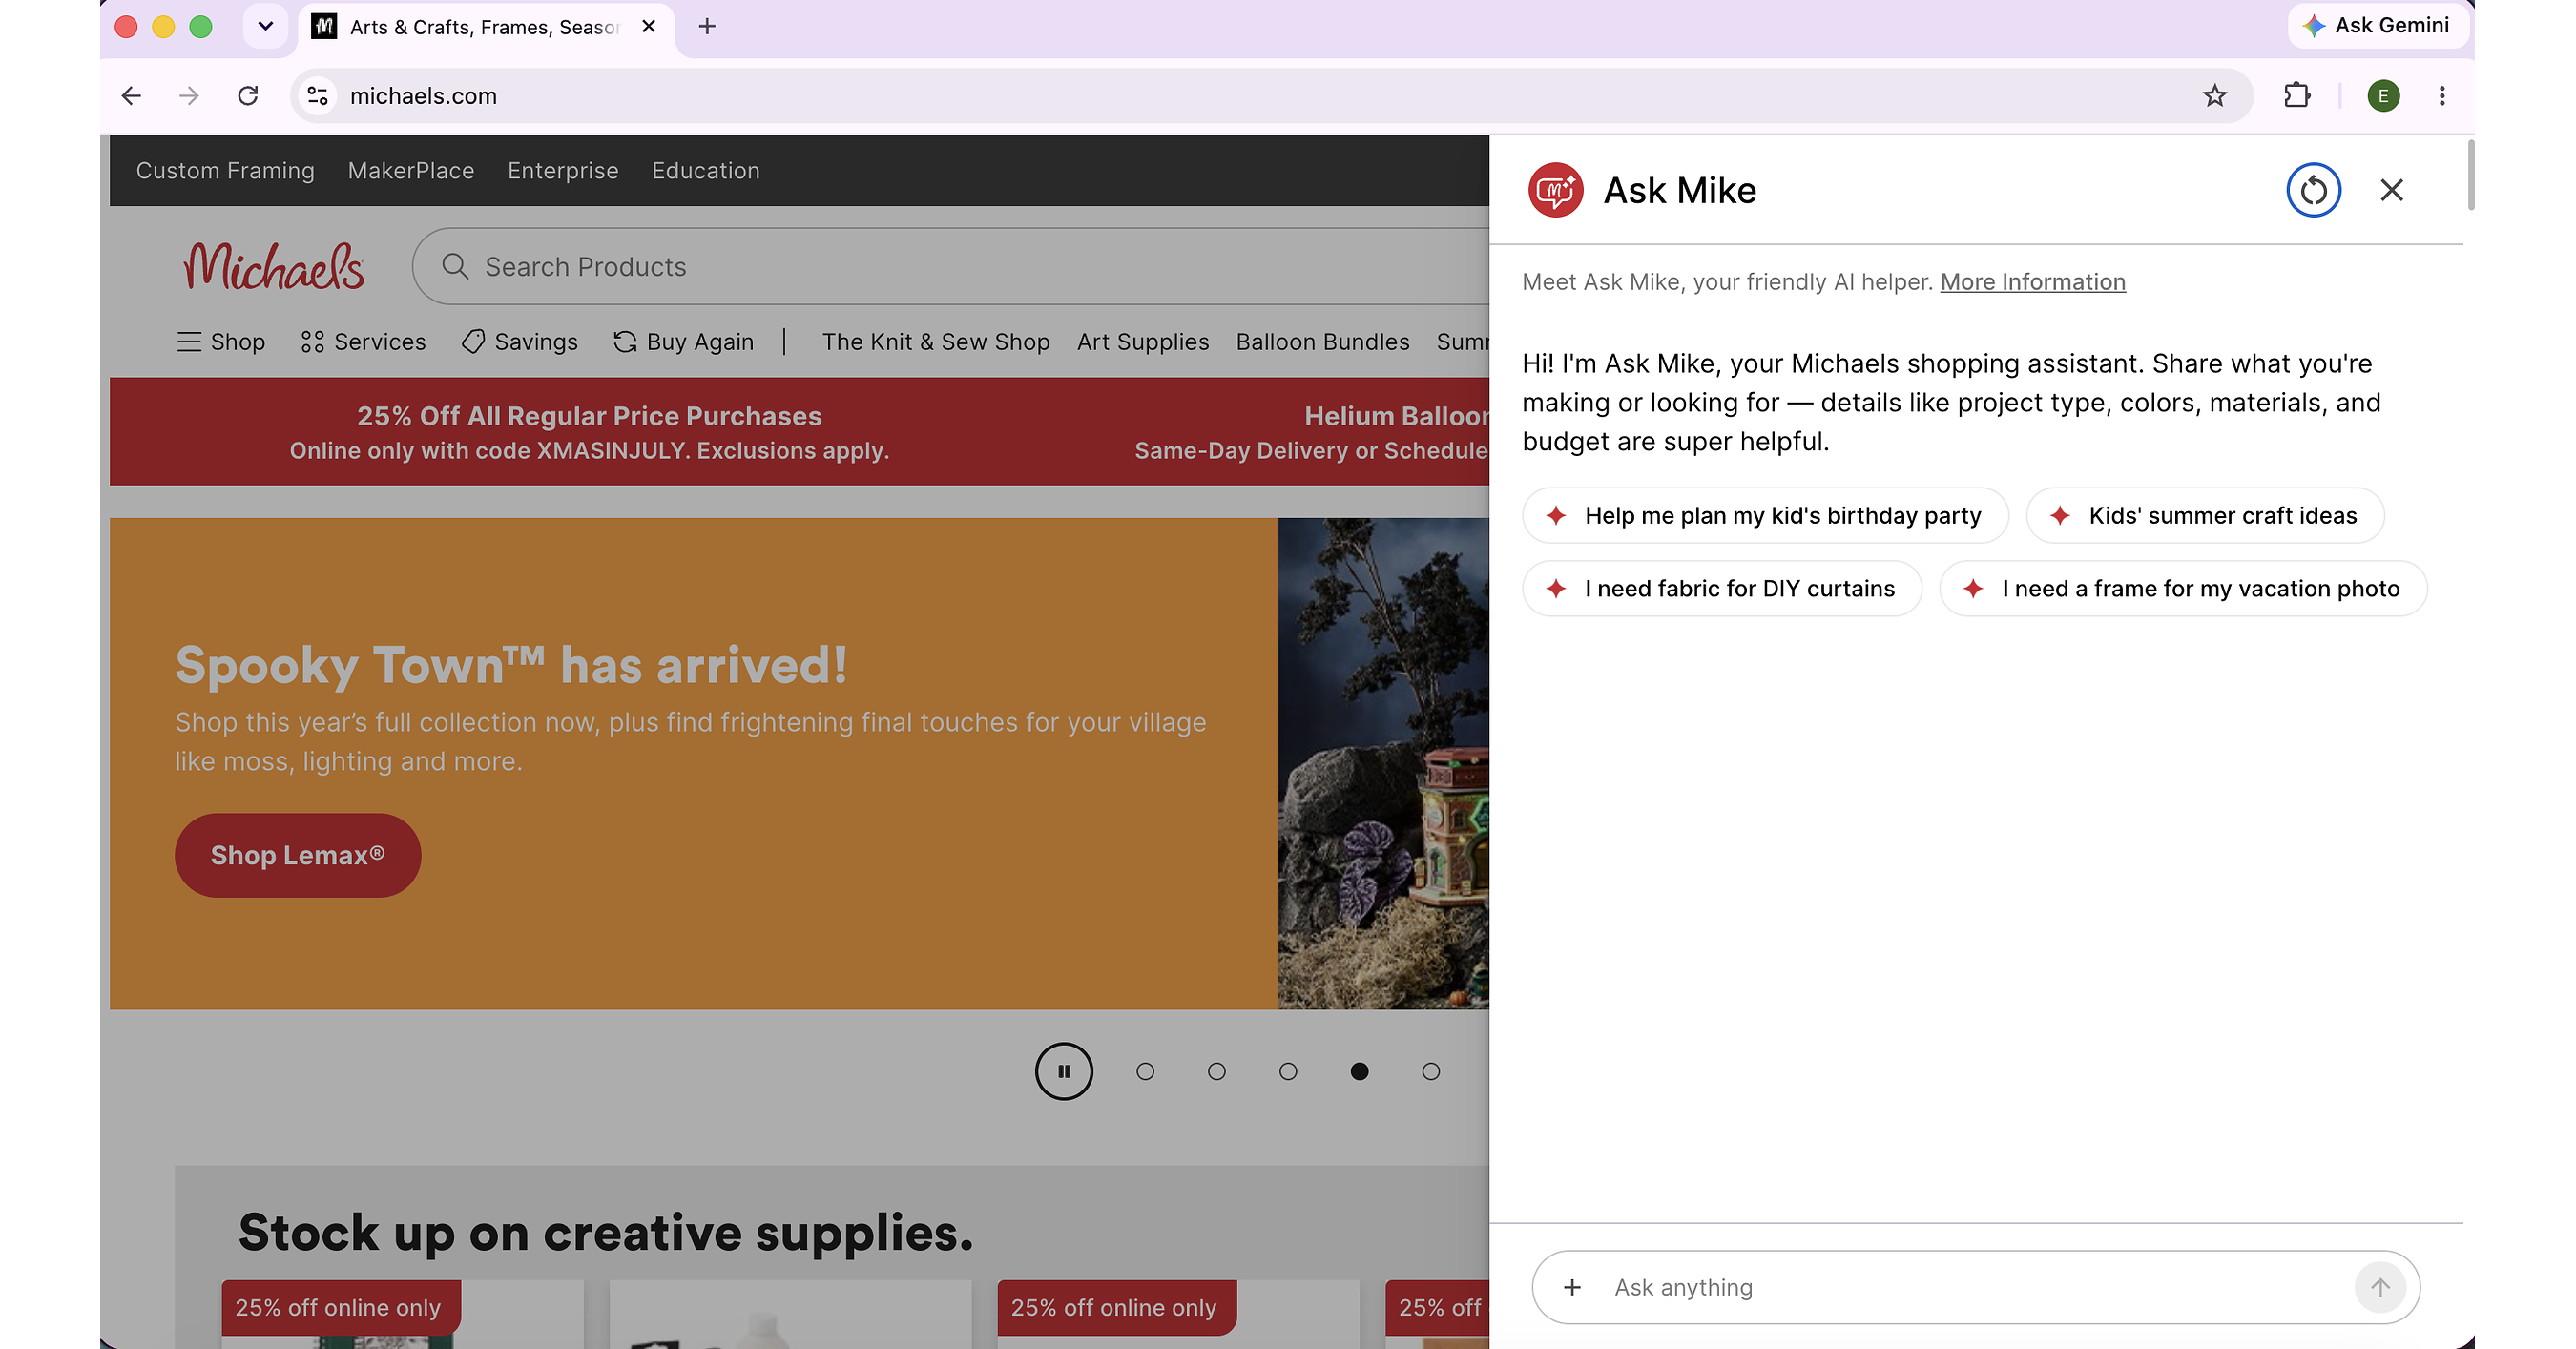2576x1349 pixels.
Task: Select the Arts & Crafts, Frames tab
Action: [485, 27]
